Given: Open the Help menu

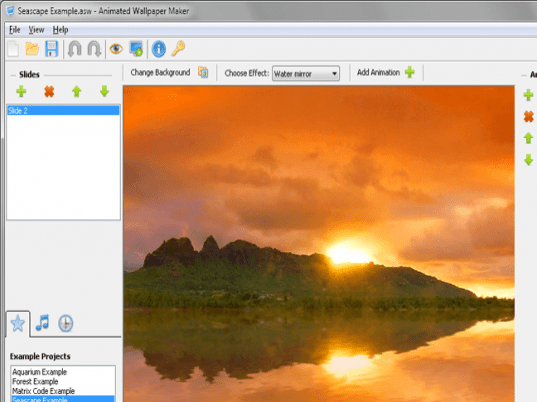Looking at the screenshot, I should point(60,30).
